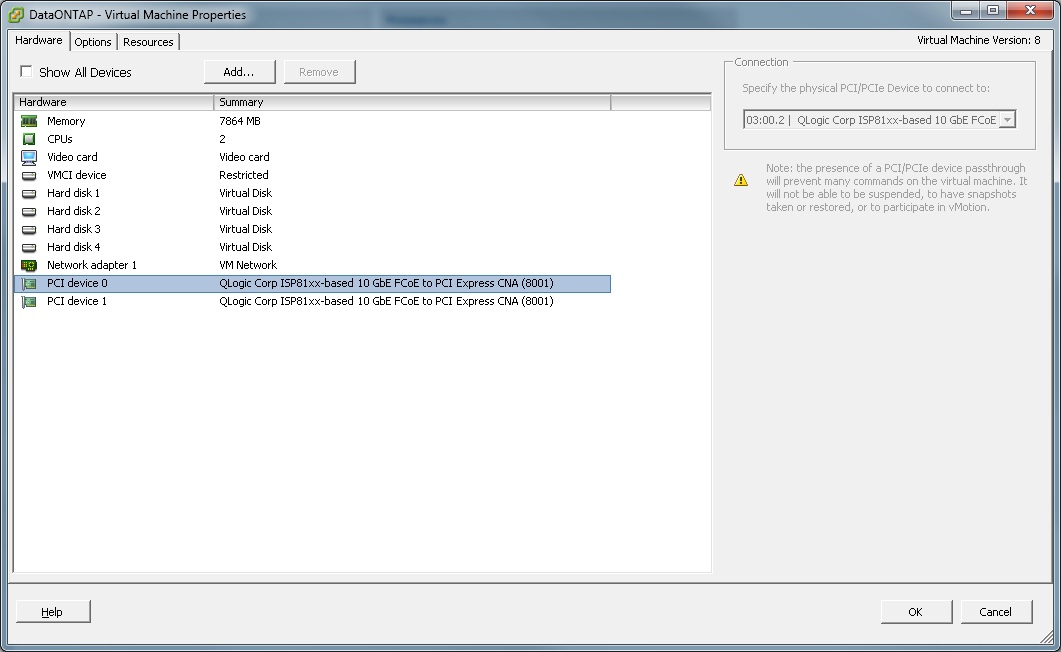
Task: Switch to the Resources tab
Action: coord(148,42)
